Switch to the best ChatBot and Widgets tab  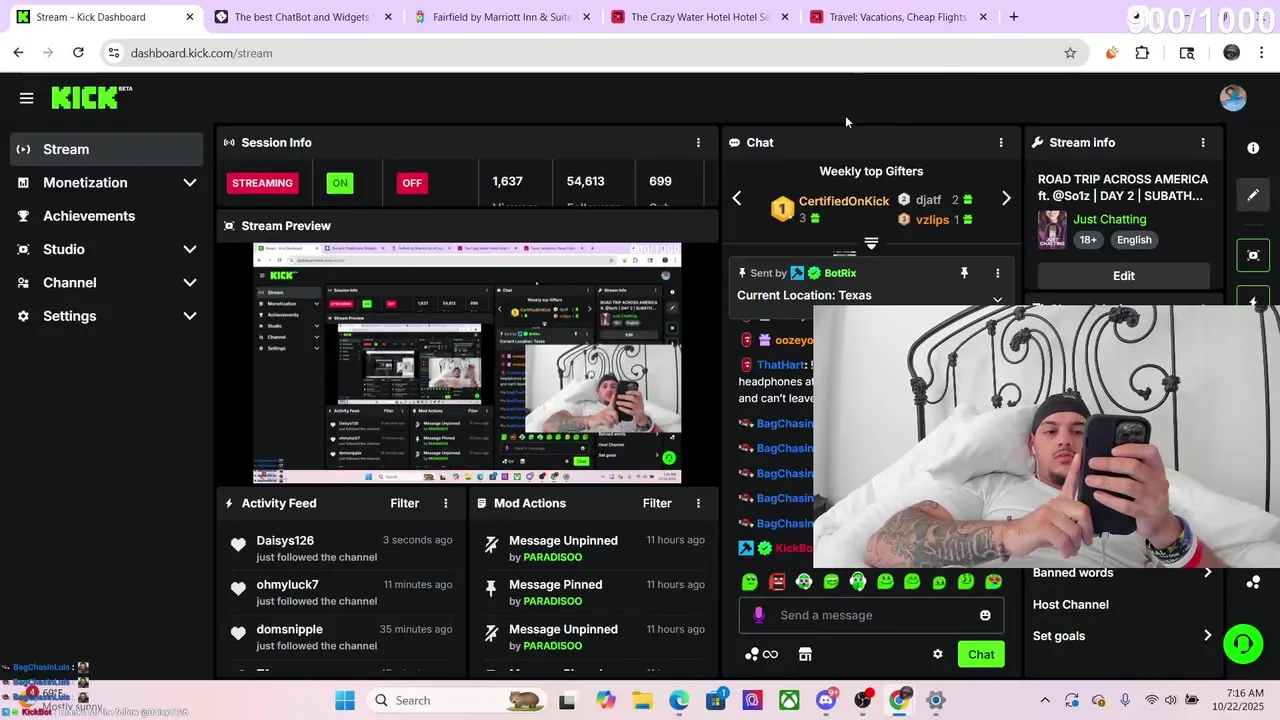[301, 17]
